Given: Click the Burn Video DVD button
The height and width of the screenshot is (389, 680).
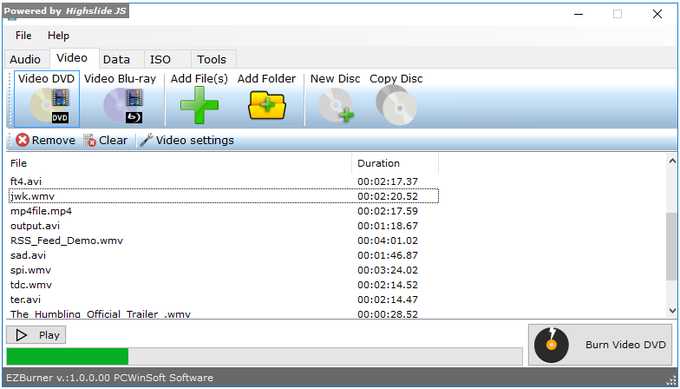Looking at the screenshot, I should point(600,345).
